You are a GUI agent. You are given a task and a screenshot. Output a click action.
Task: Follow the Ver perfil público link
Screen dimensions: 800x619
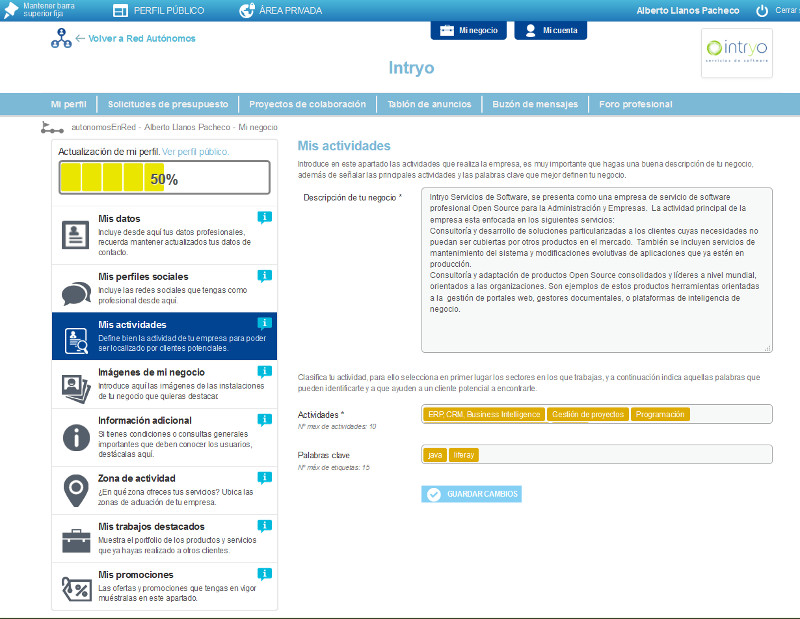[x=195, y=152]
